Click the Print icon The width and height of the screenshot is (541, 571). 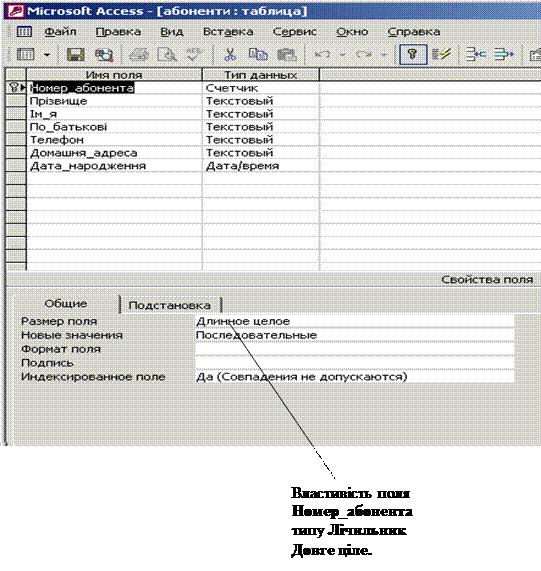(x=139, y=55)
